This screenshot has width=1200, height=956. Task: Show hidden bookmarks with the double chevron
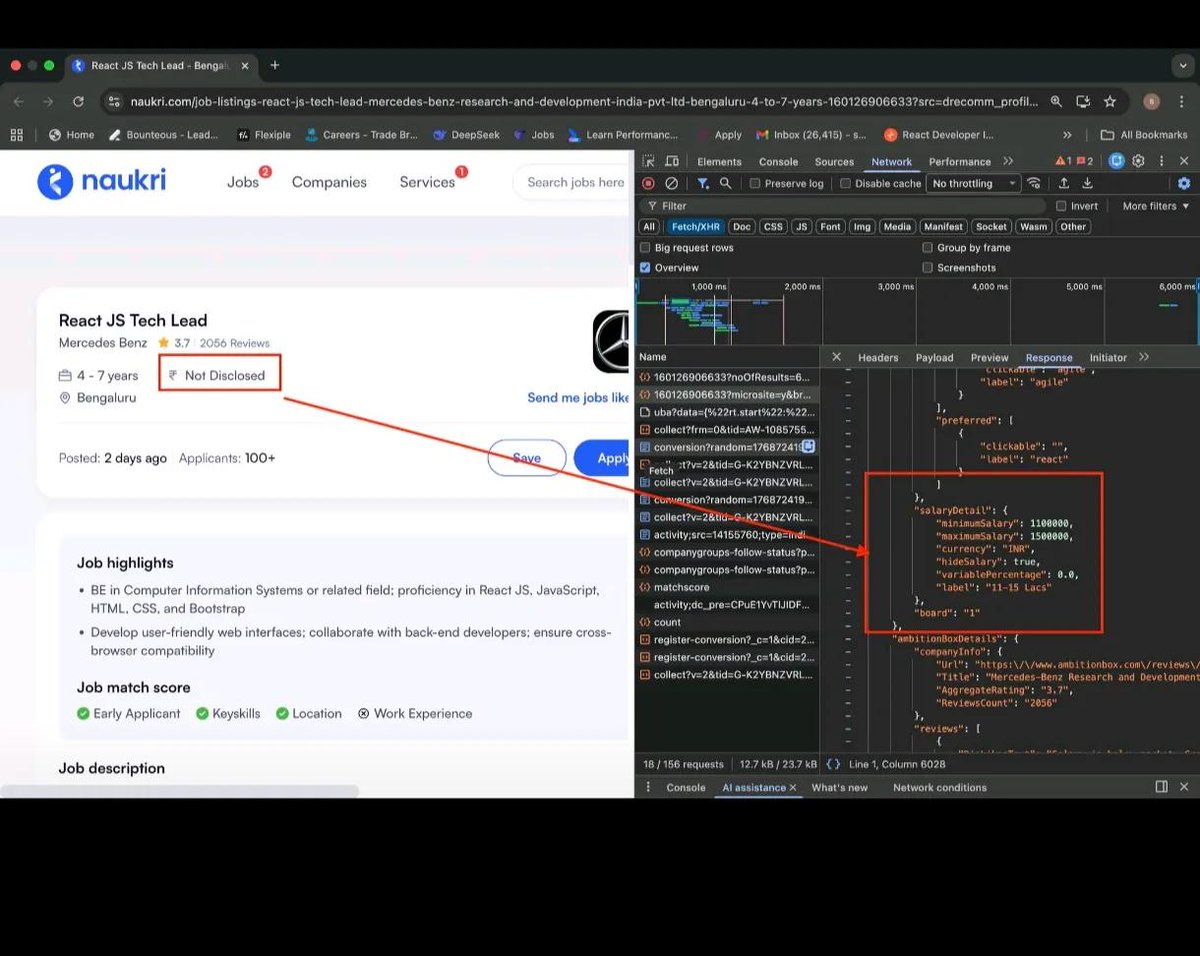(x=1067, y=134)
